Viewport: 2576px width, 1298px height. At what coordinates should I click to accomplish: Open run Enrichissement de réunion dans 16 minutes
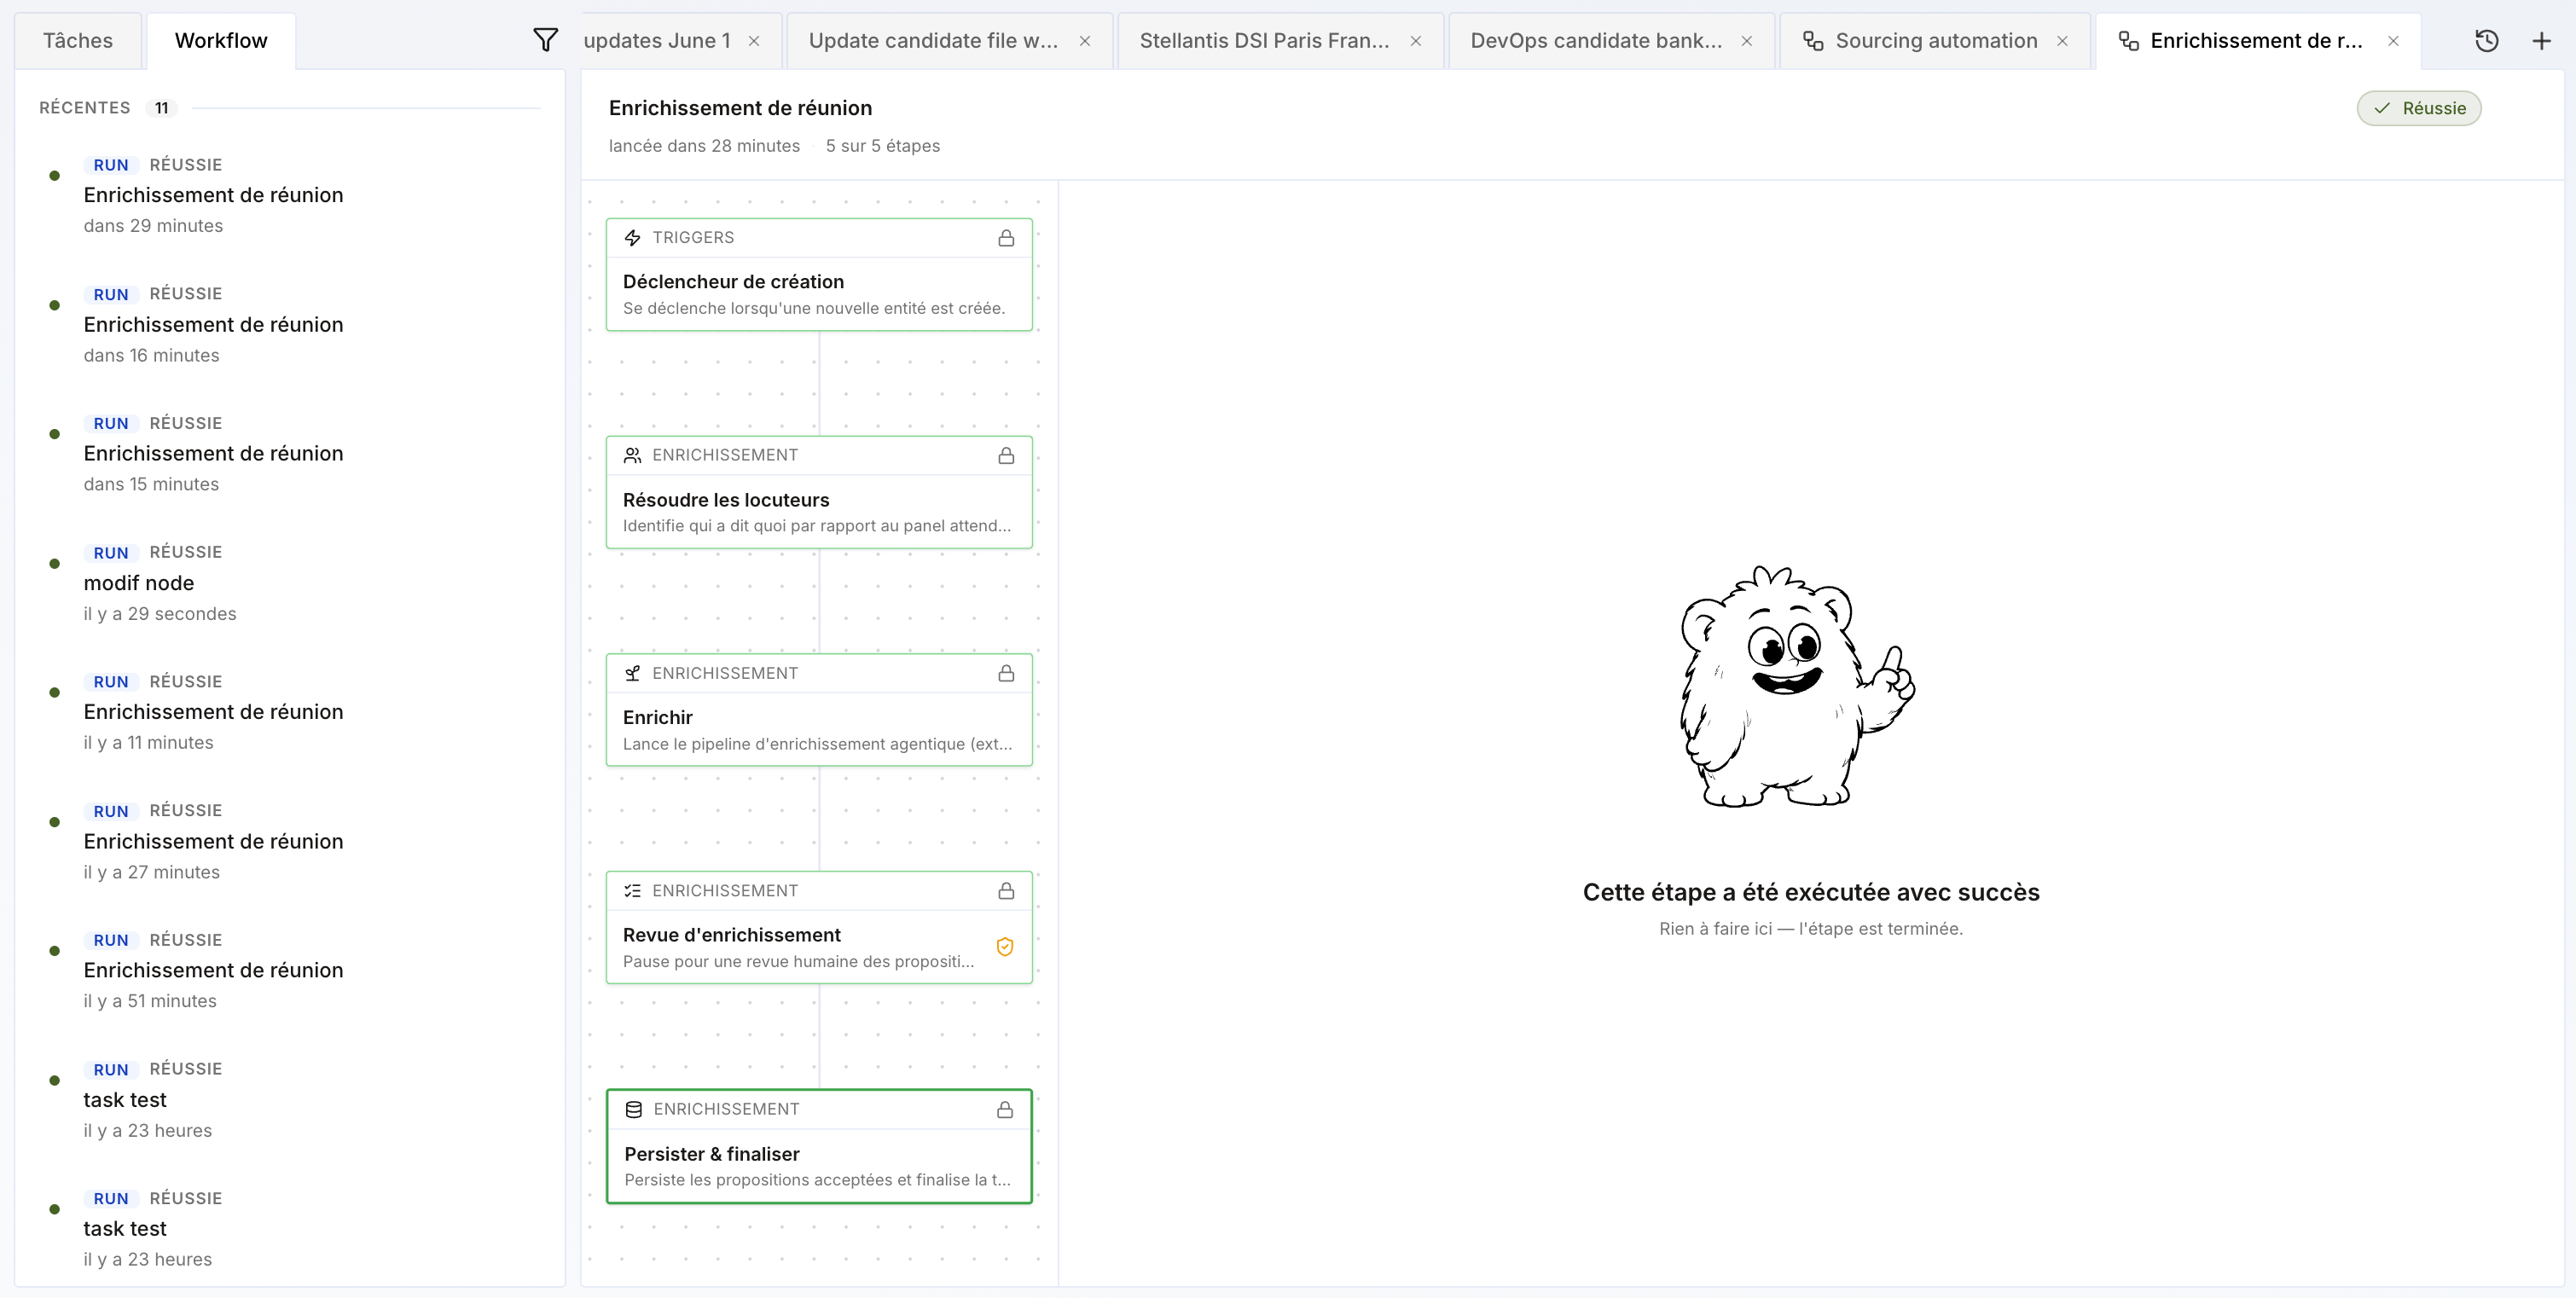coord(290,324)
